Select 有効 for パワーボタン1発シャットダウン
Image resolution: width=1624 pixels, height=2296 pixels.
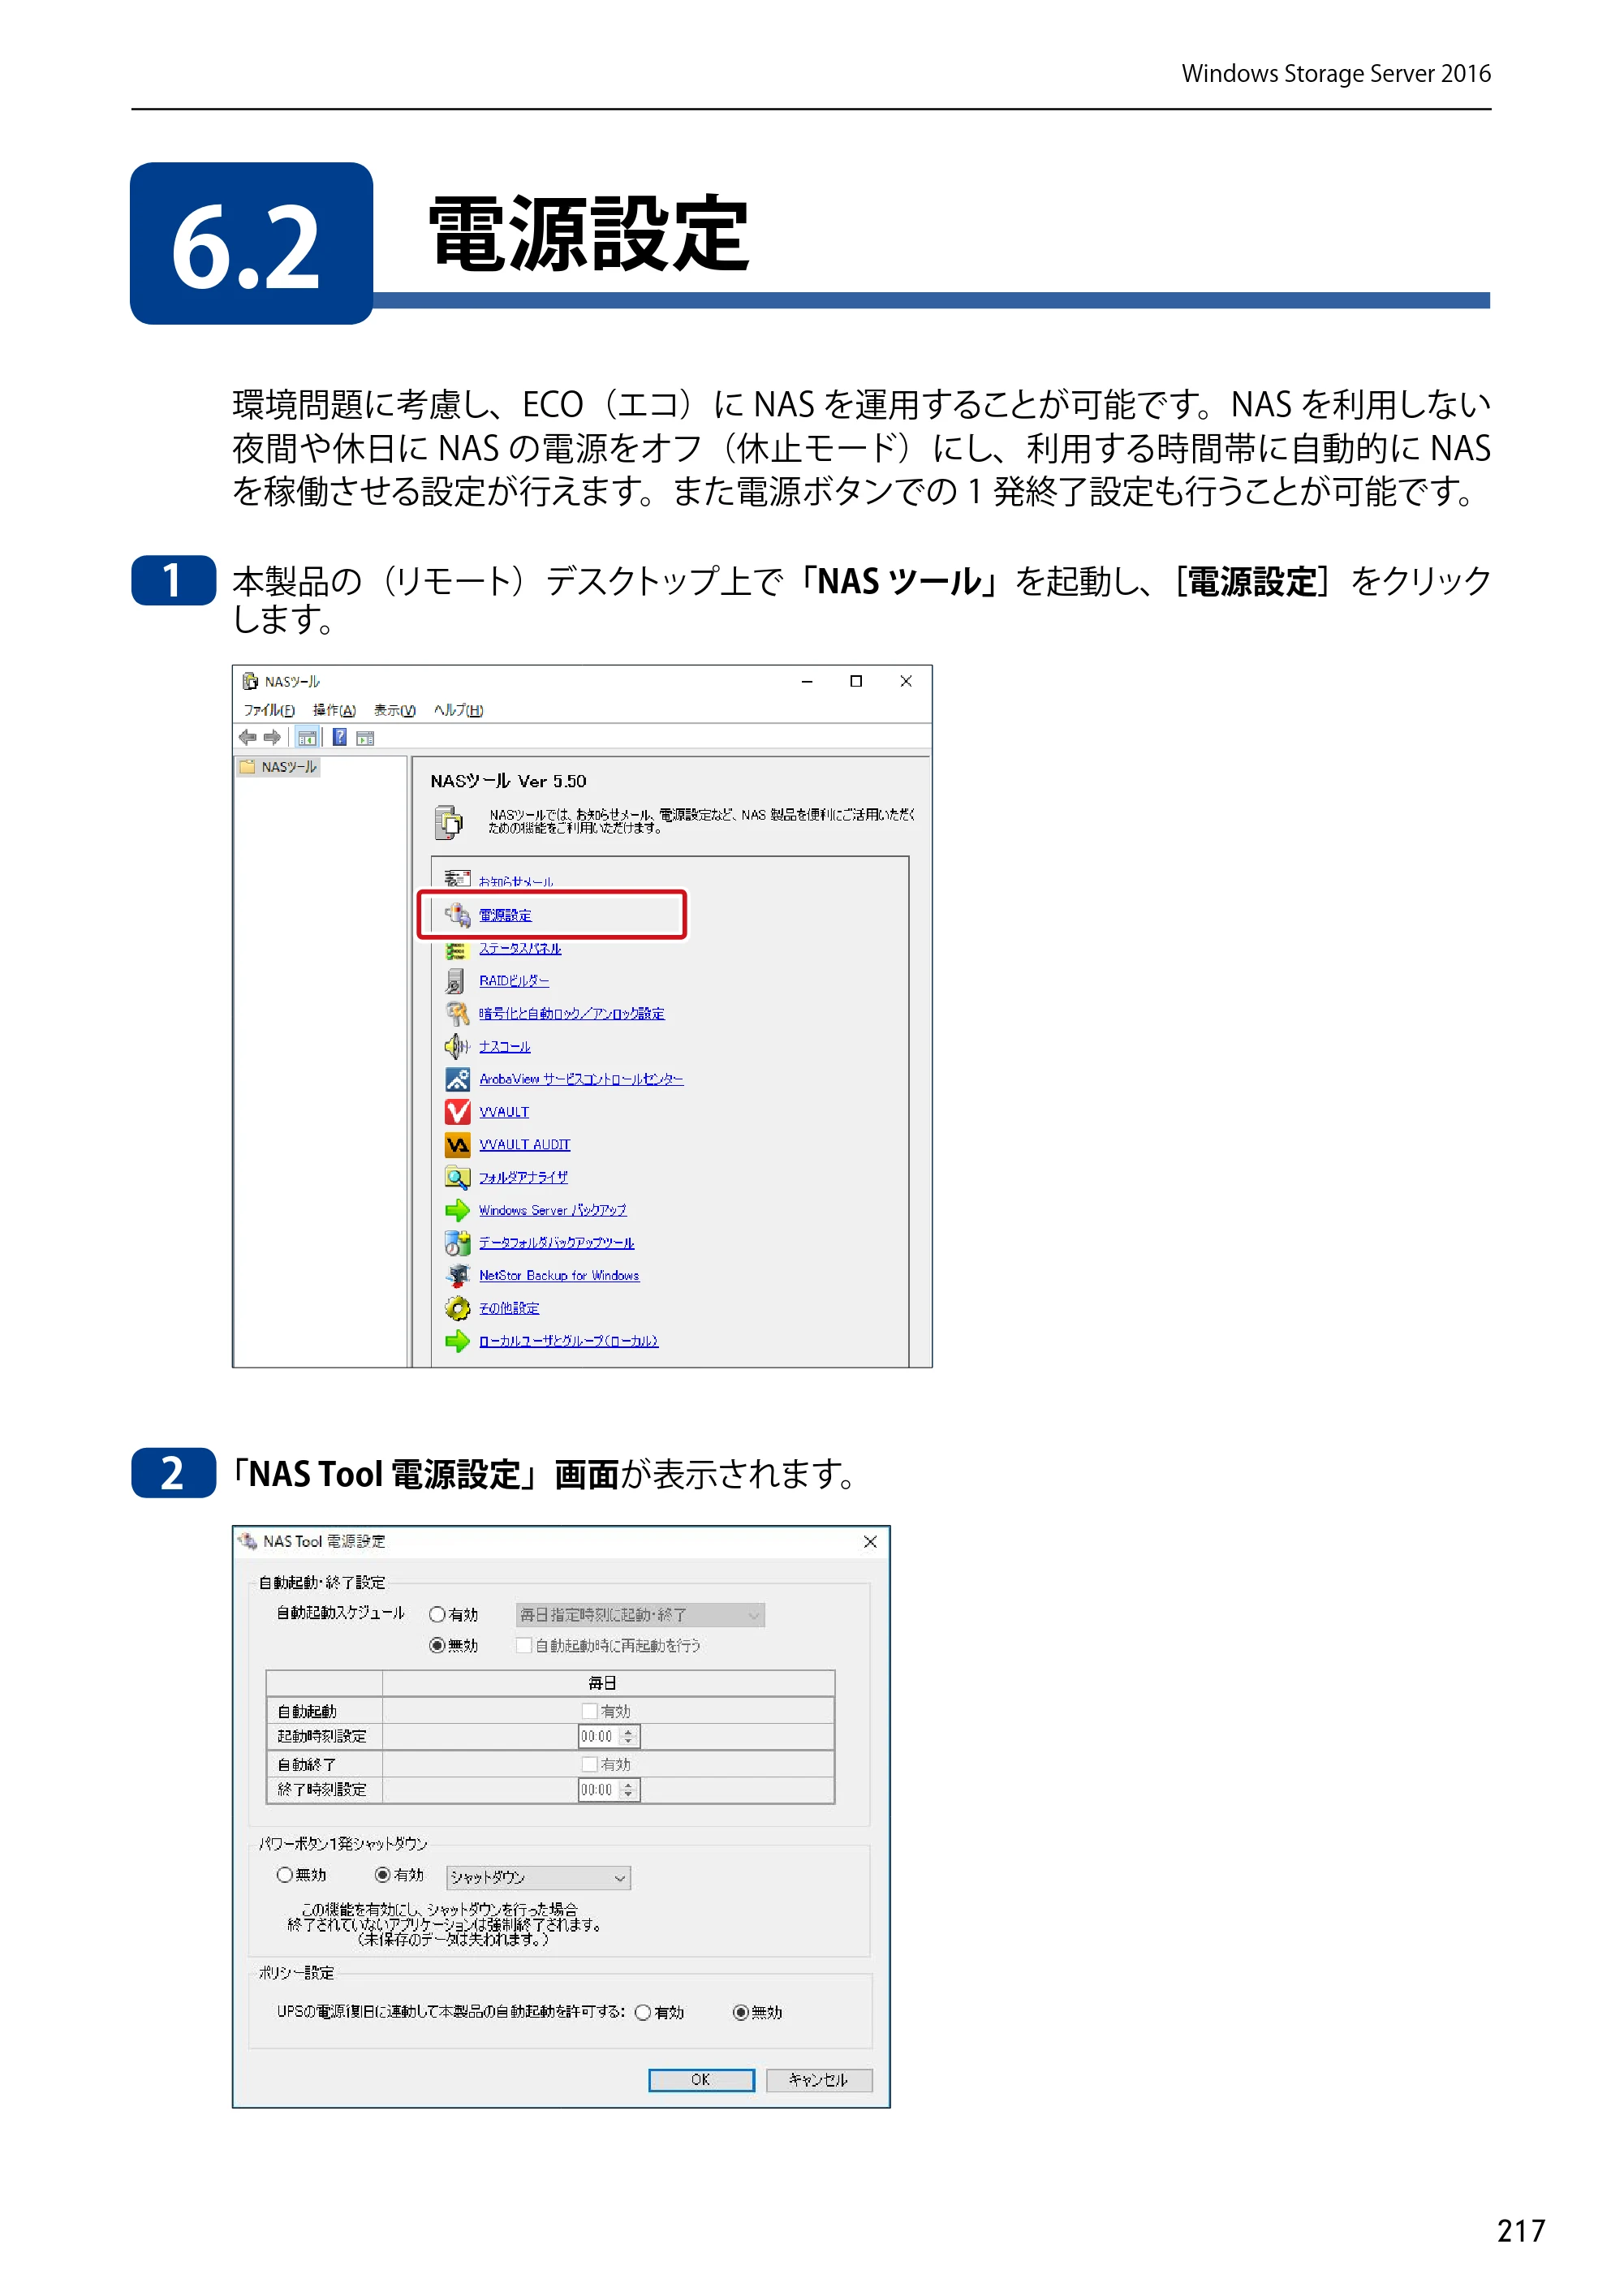pyautogui.click(x=382, y=1875)
